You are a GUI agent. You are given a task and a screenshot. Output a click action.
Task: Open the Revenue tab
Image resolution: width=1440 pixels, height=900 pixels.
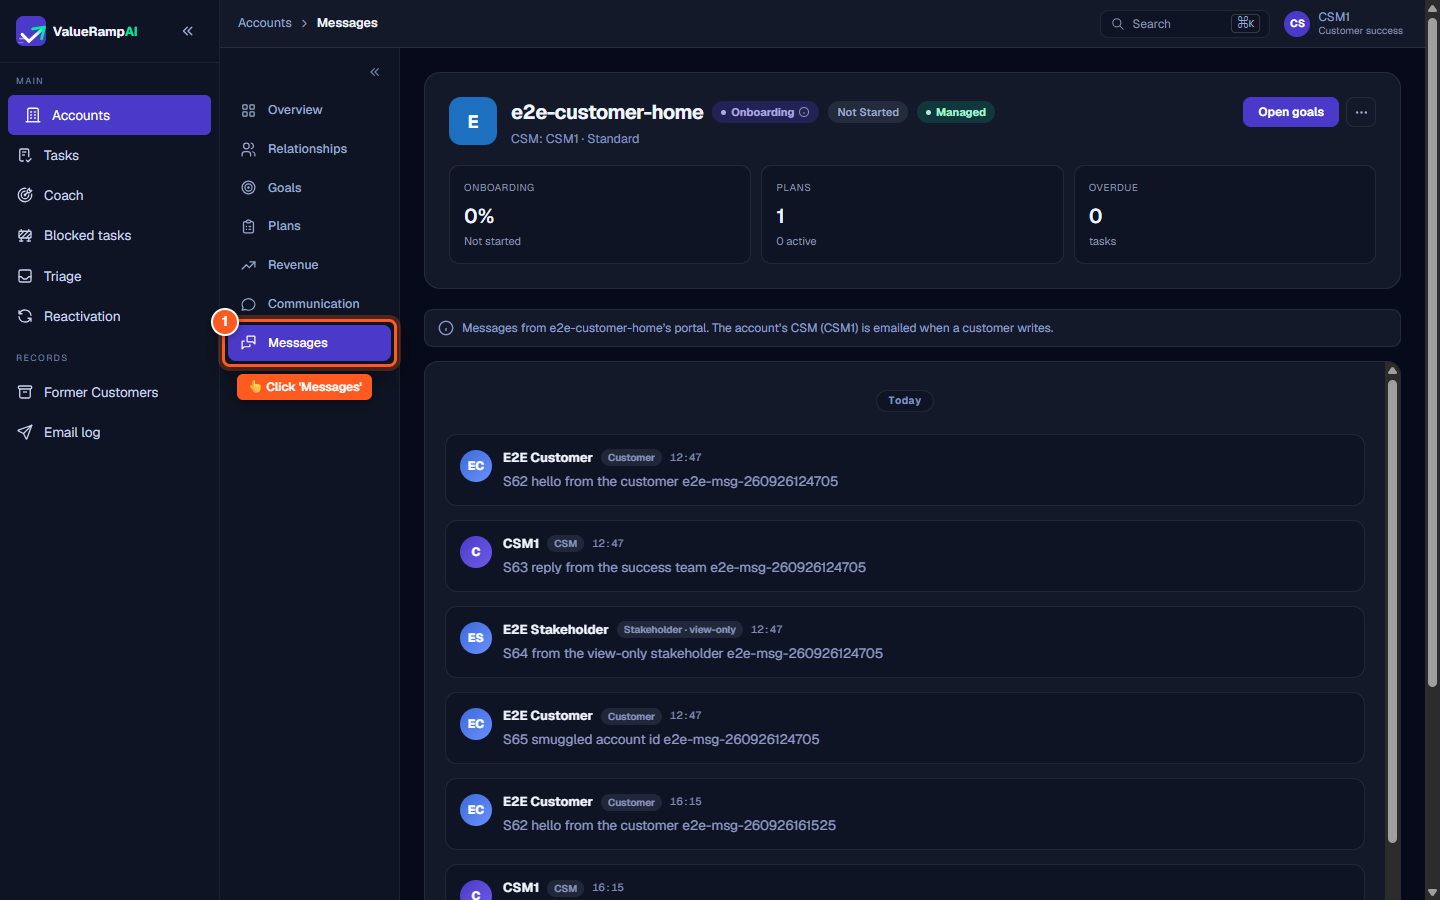309,265
